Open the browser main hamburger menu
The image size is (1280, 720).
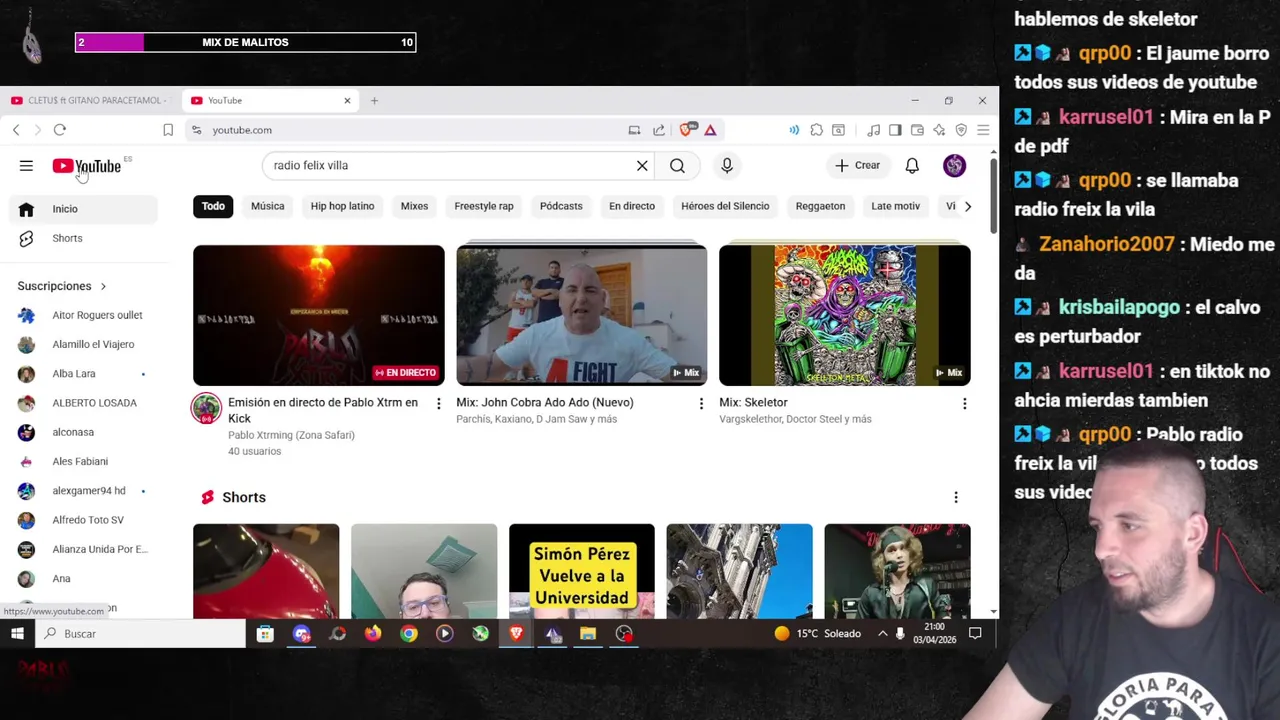pos(983,130)
